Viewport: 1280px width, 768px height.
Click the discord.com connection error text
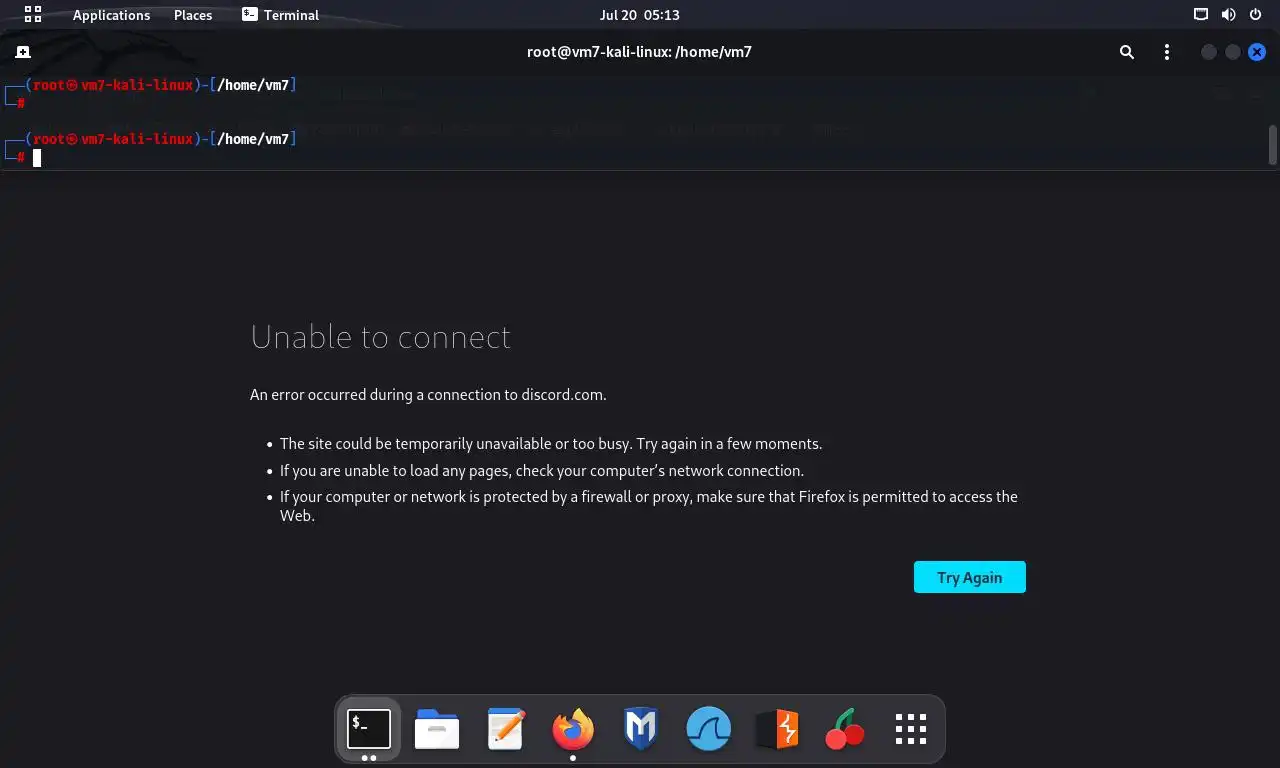[428, 394]
